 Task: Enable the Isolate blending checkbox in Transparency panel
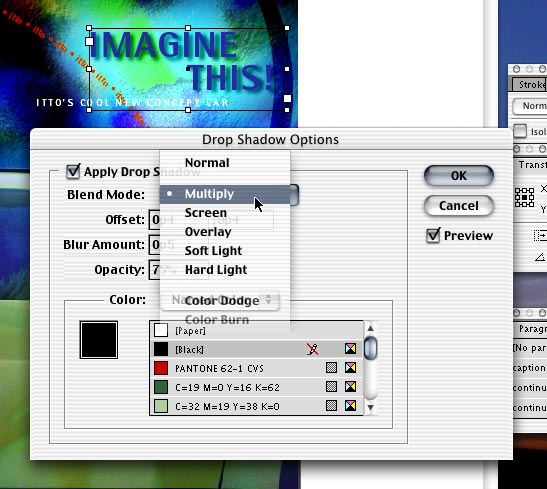point(520,131)
